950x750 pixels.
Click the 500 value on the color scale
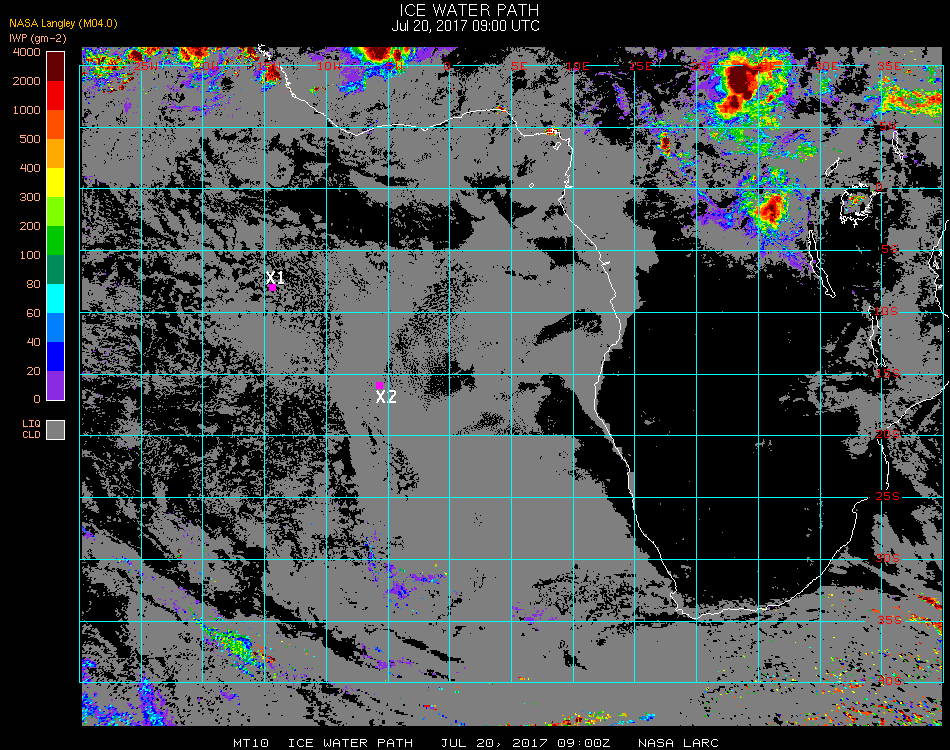click(30, 139)
